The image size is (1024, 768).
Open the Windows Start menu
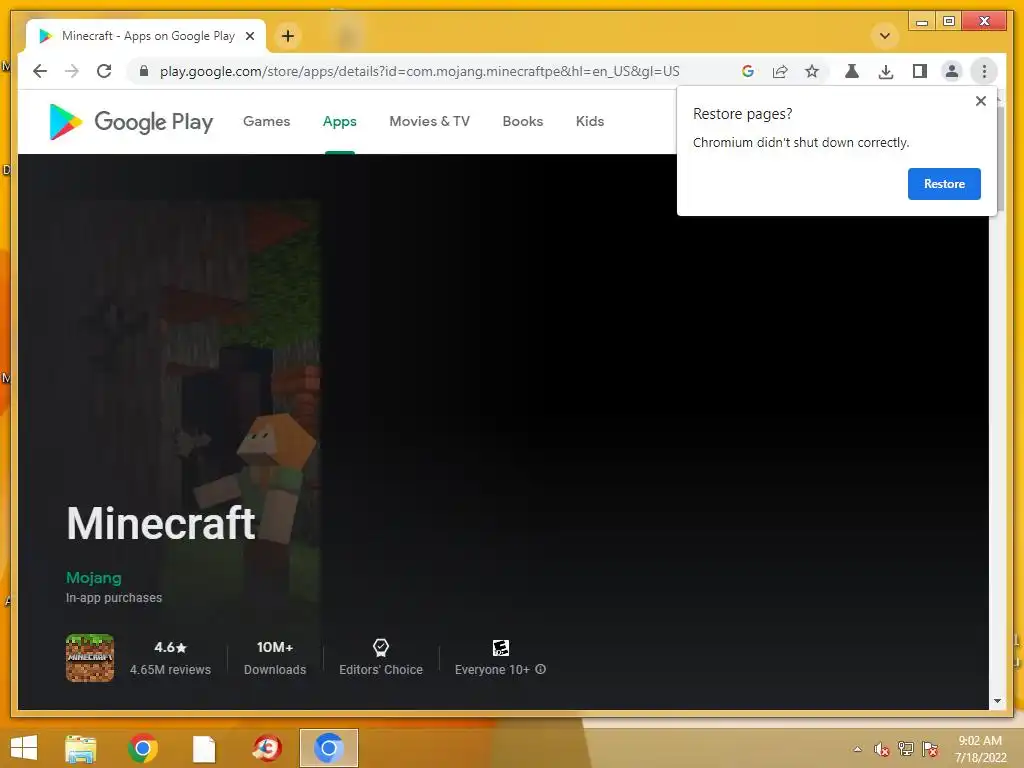24,748
